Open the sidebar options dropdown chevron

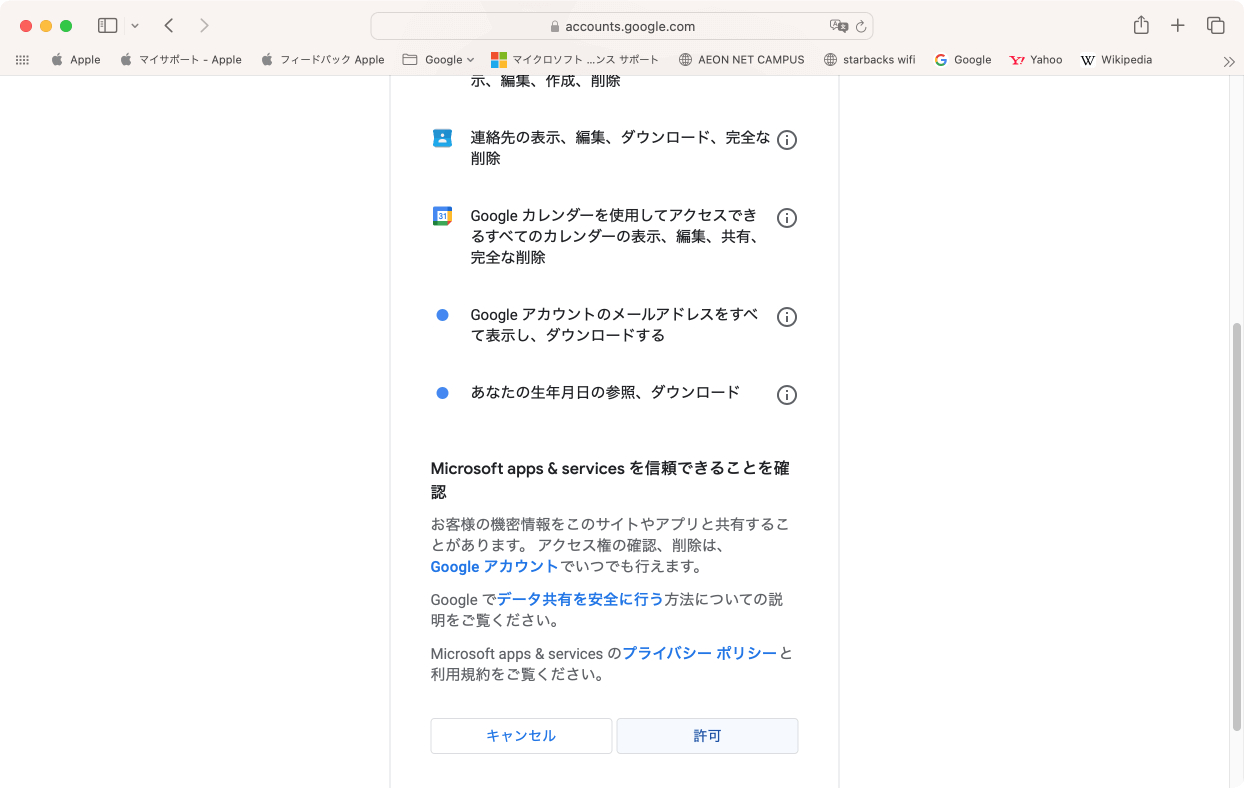pyautogui.click(x=135, y=26)
